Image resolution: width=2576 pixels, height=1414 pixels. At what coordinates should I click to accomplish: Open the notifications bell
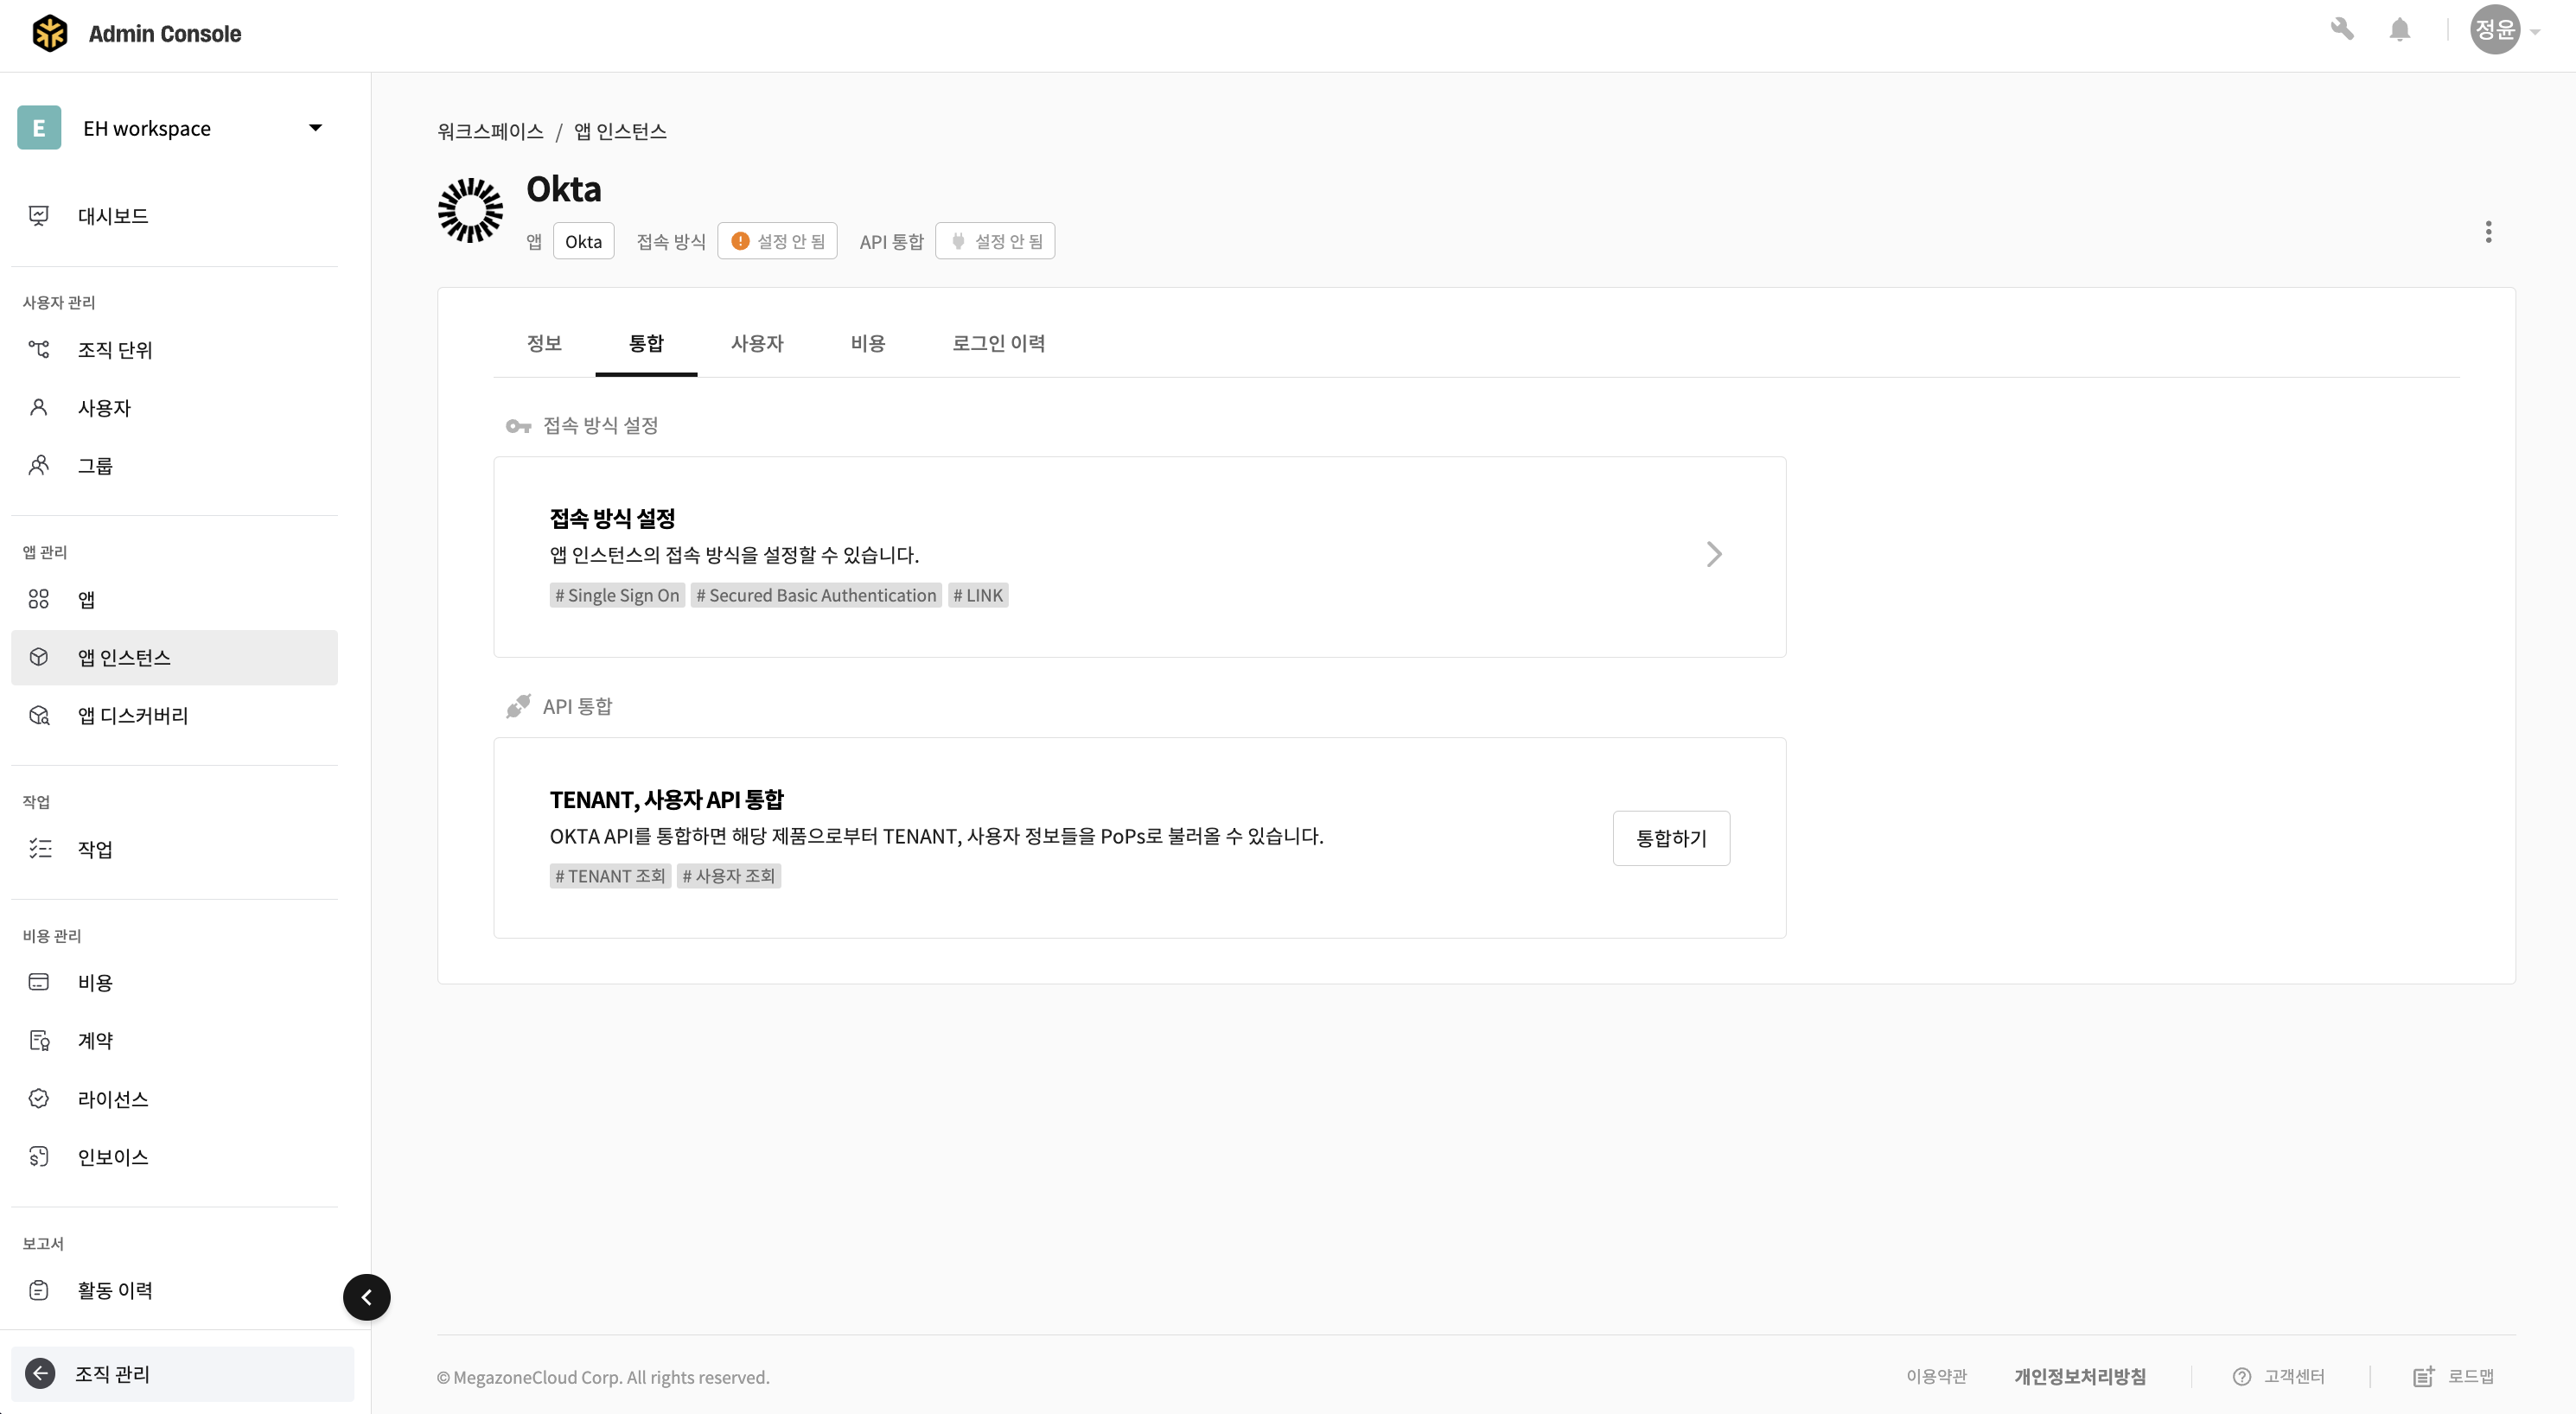point(2399,30)
